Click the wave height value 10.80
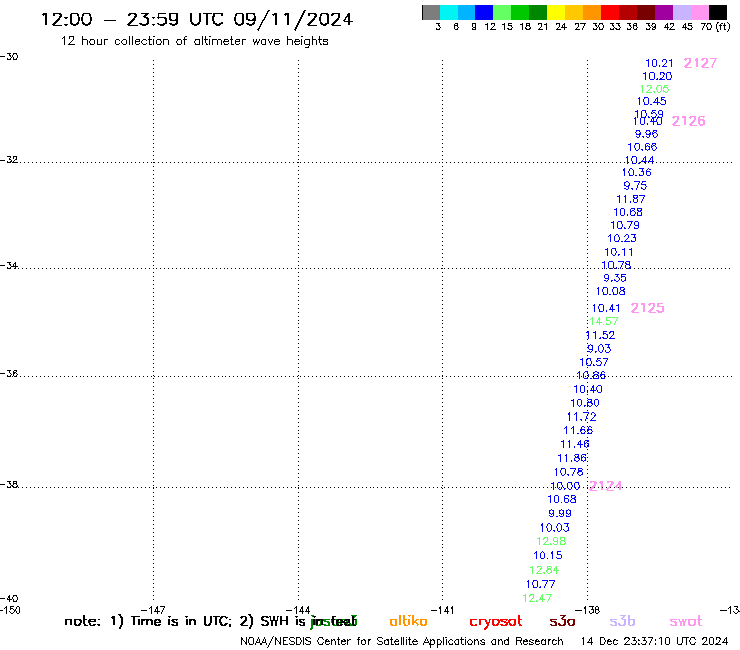 [x=585, y=403]
